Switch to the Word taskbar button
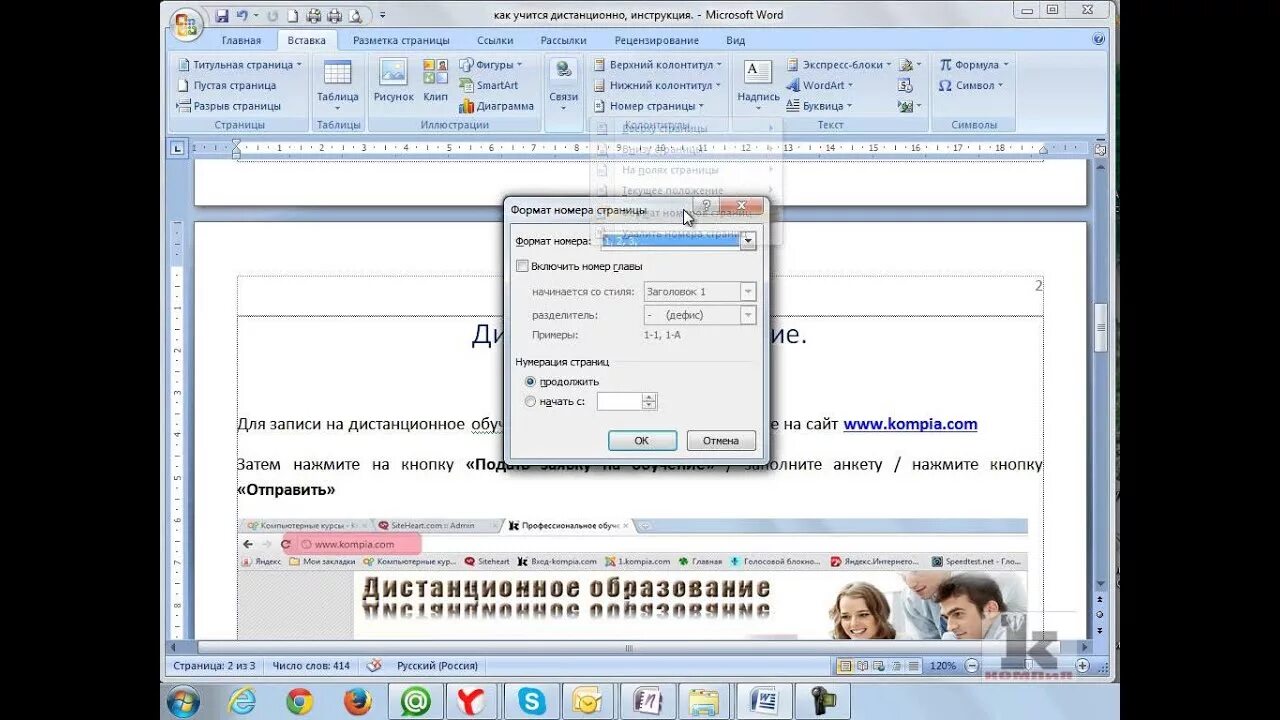Screen dimensions: 1280x720 tap(765, 701)
